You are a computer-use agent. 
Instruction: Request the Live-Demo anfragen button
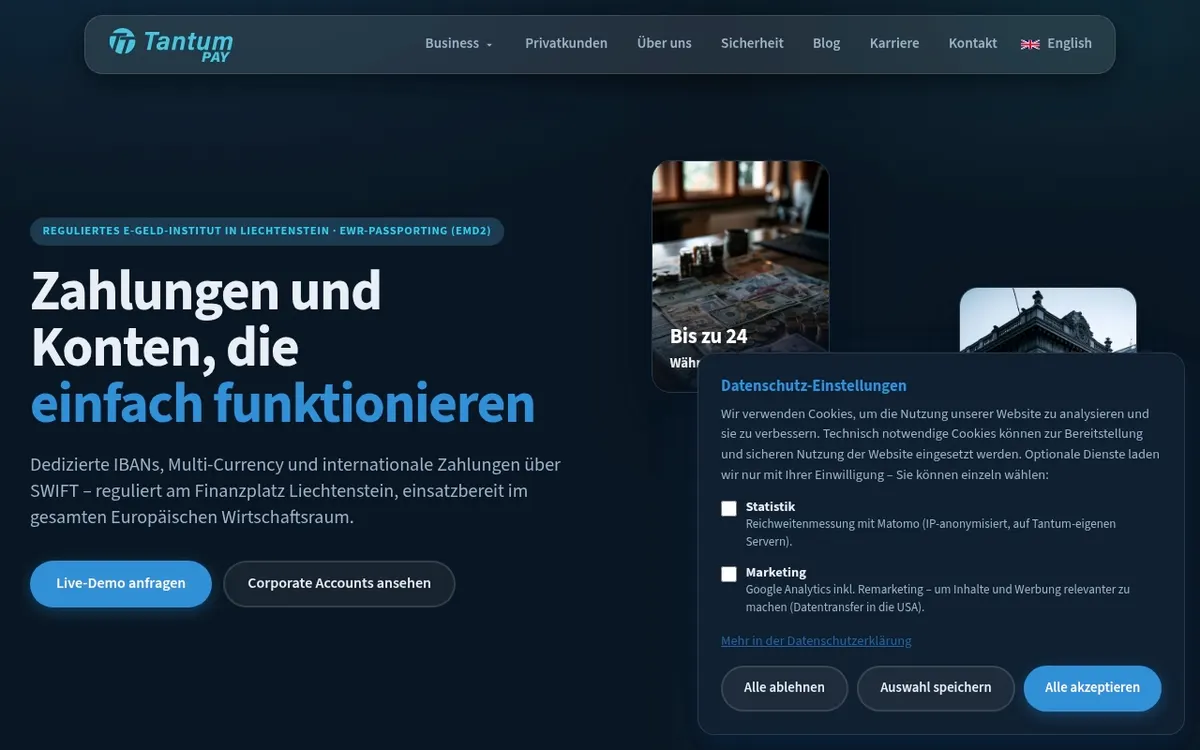pos(121,584)
